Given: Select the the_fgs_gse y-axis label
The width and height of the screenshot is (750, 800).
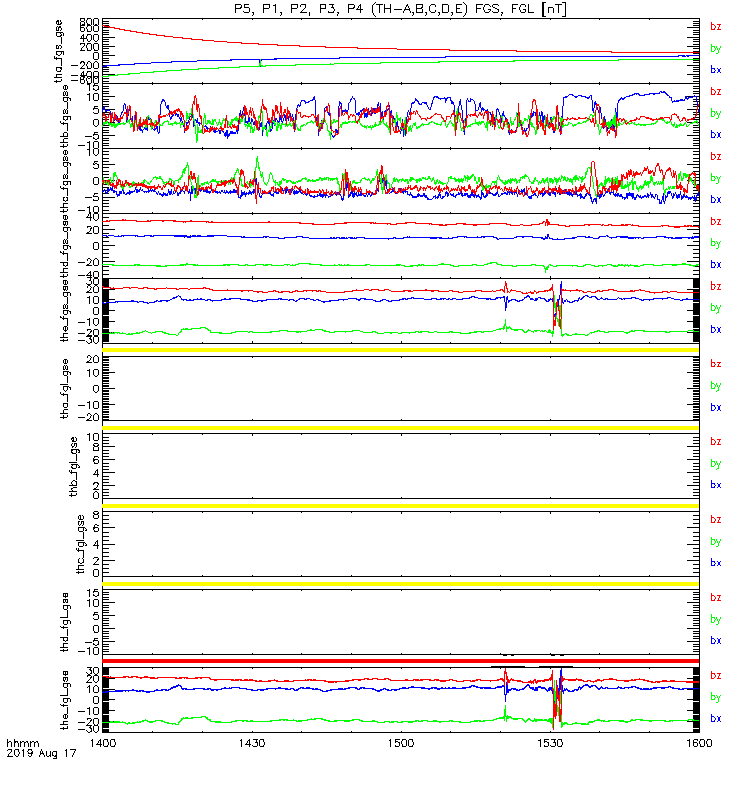Looking at the screenshot, I should pos(65,311).
